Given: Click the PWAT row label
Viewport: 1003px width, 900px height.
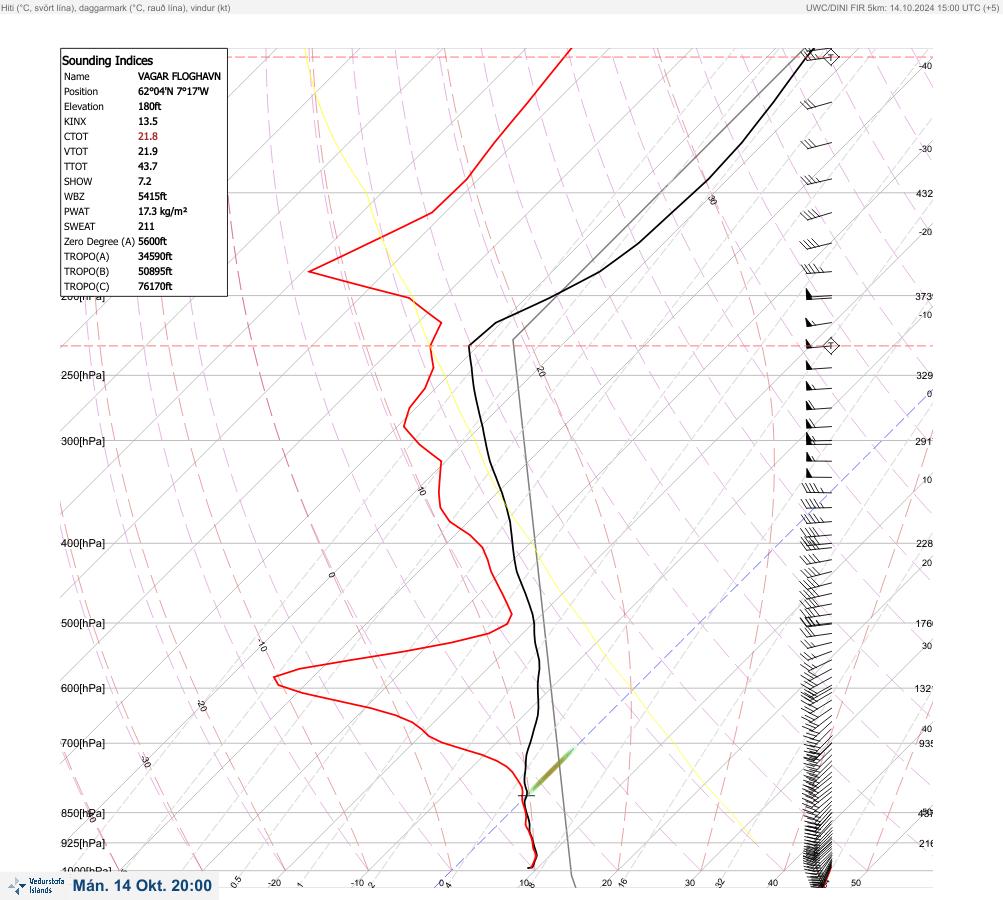Looking at the screenshot, I should [77, 211].
